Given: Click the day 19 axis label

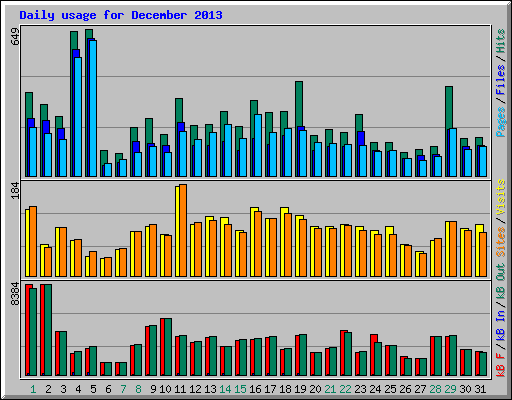Looking at the screenshot, I should [x=300, y=389].
